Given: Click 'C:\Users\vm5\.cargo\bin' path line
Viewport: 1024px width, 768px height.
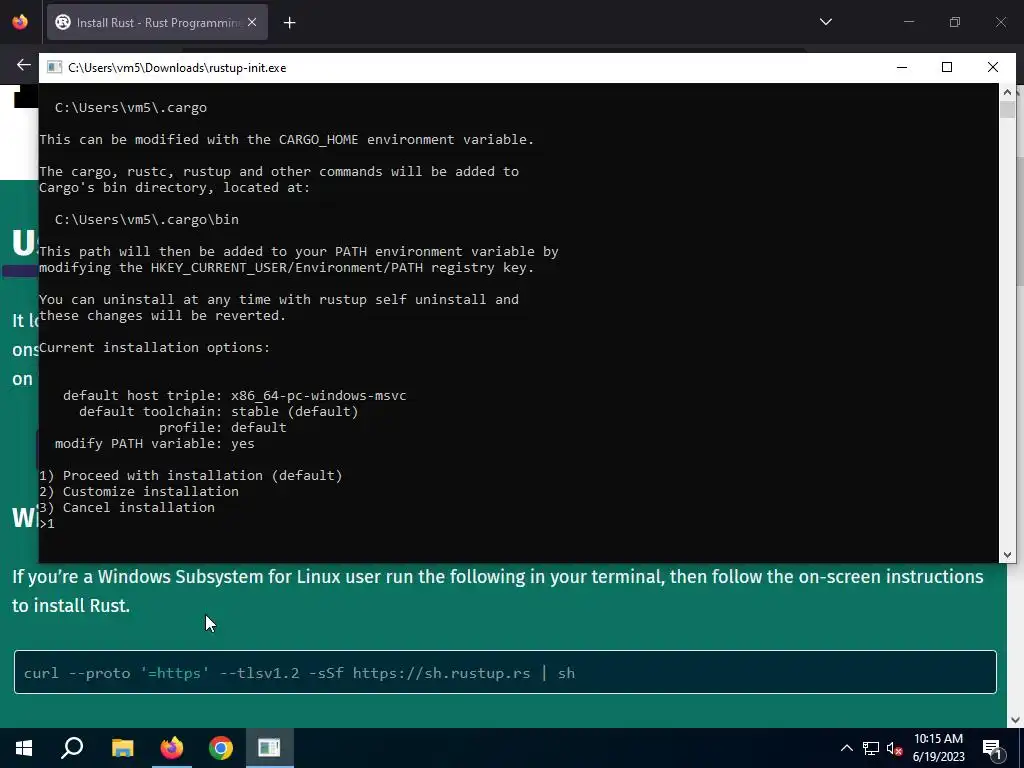Looking at the screenshot, I should (146, 219).
